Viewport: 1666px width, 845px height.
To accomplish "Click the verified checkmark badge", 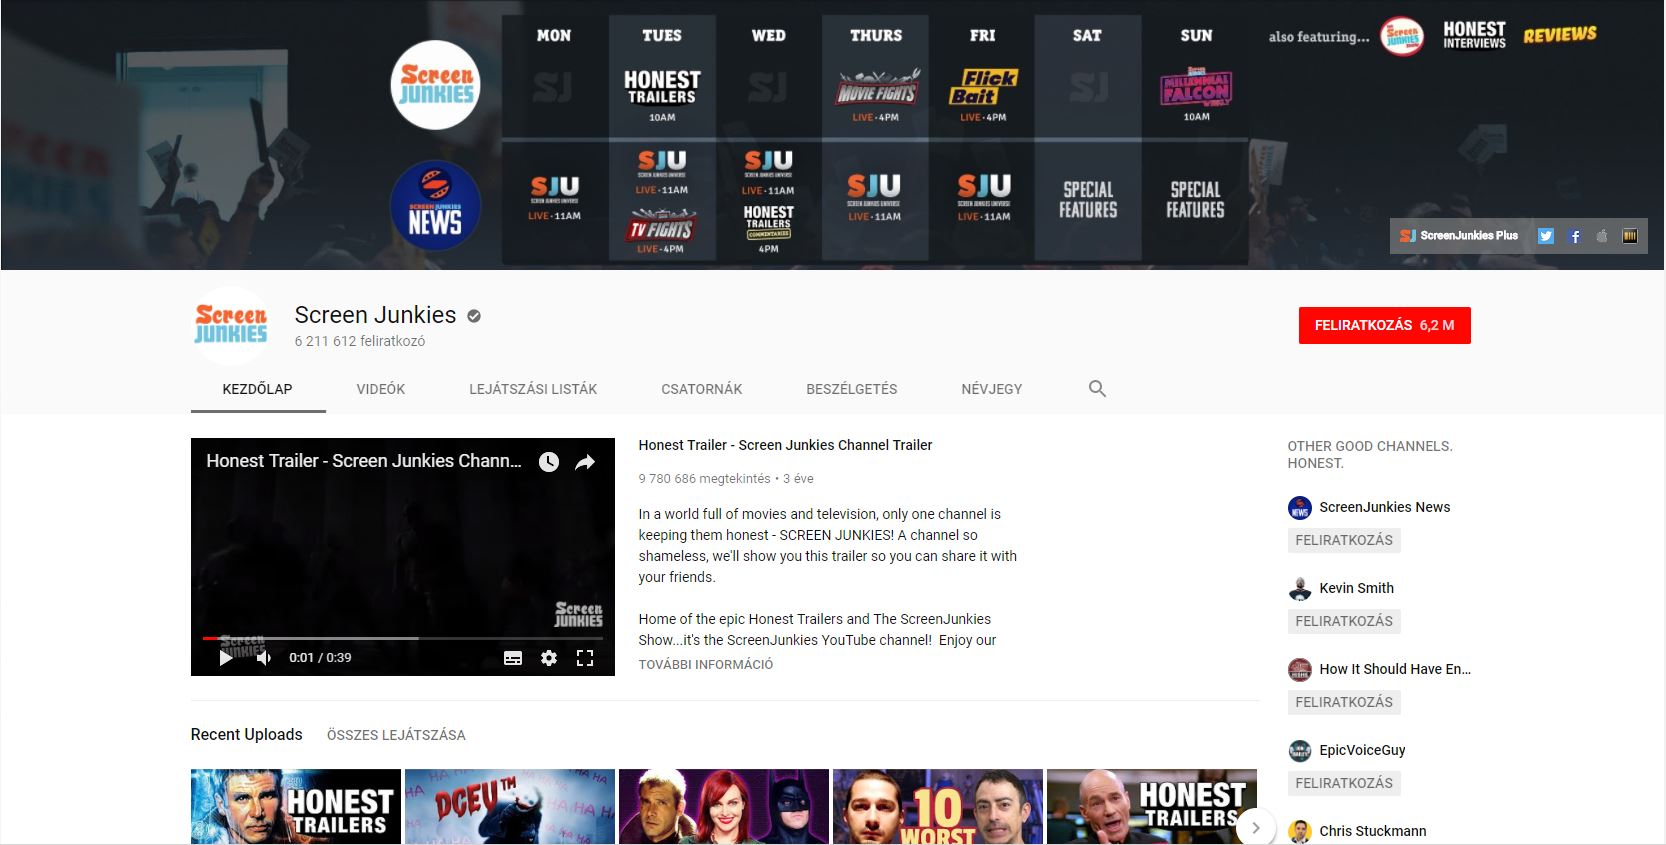I will 474,316.
